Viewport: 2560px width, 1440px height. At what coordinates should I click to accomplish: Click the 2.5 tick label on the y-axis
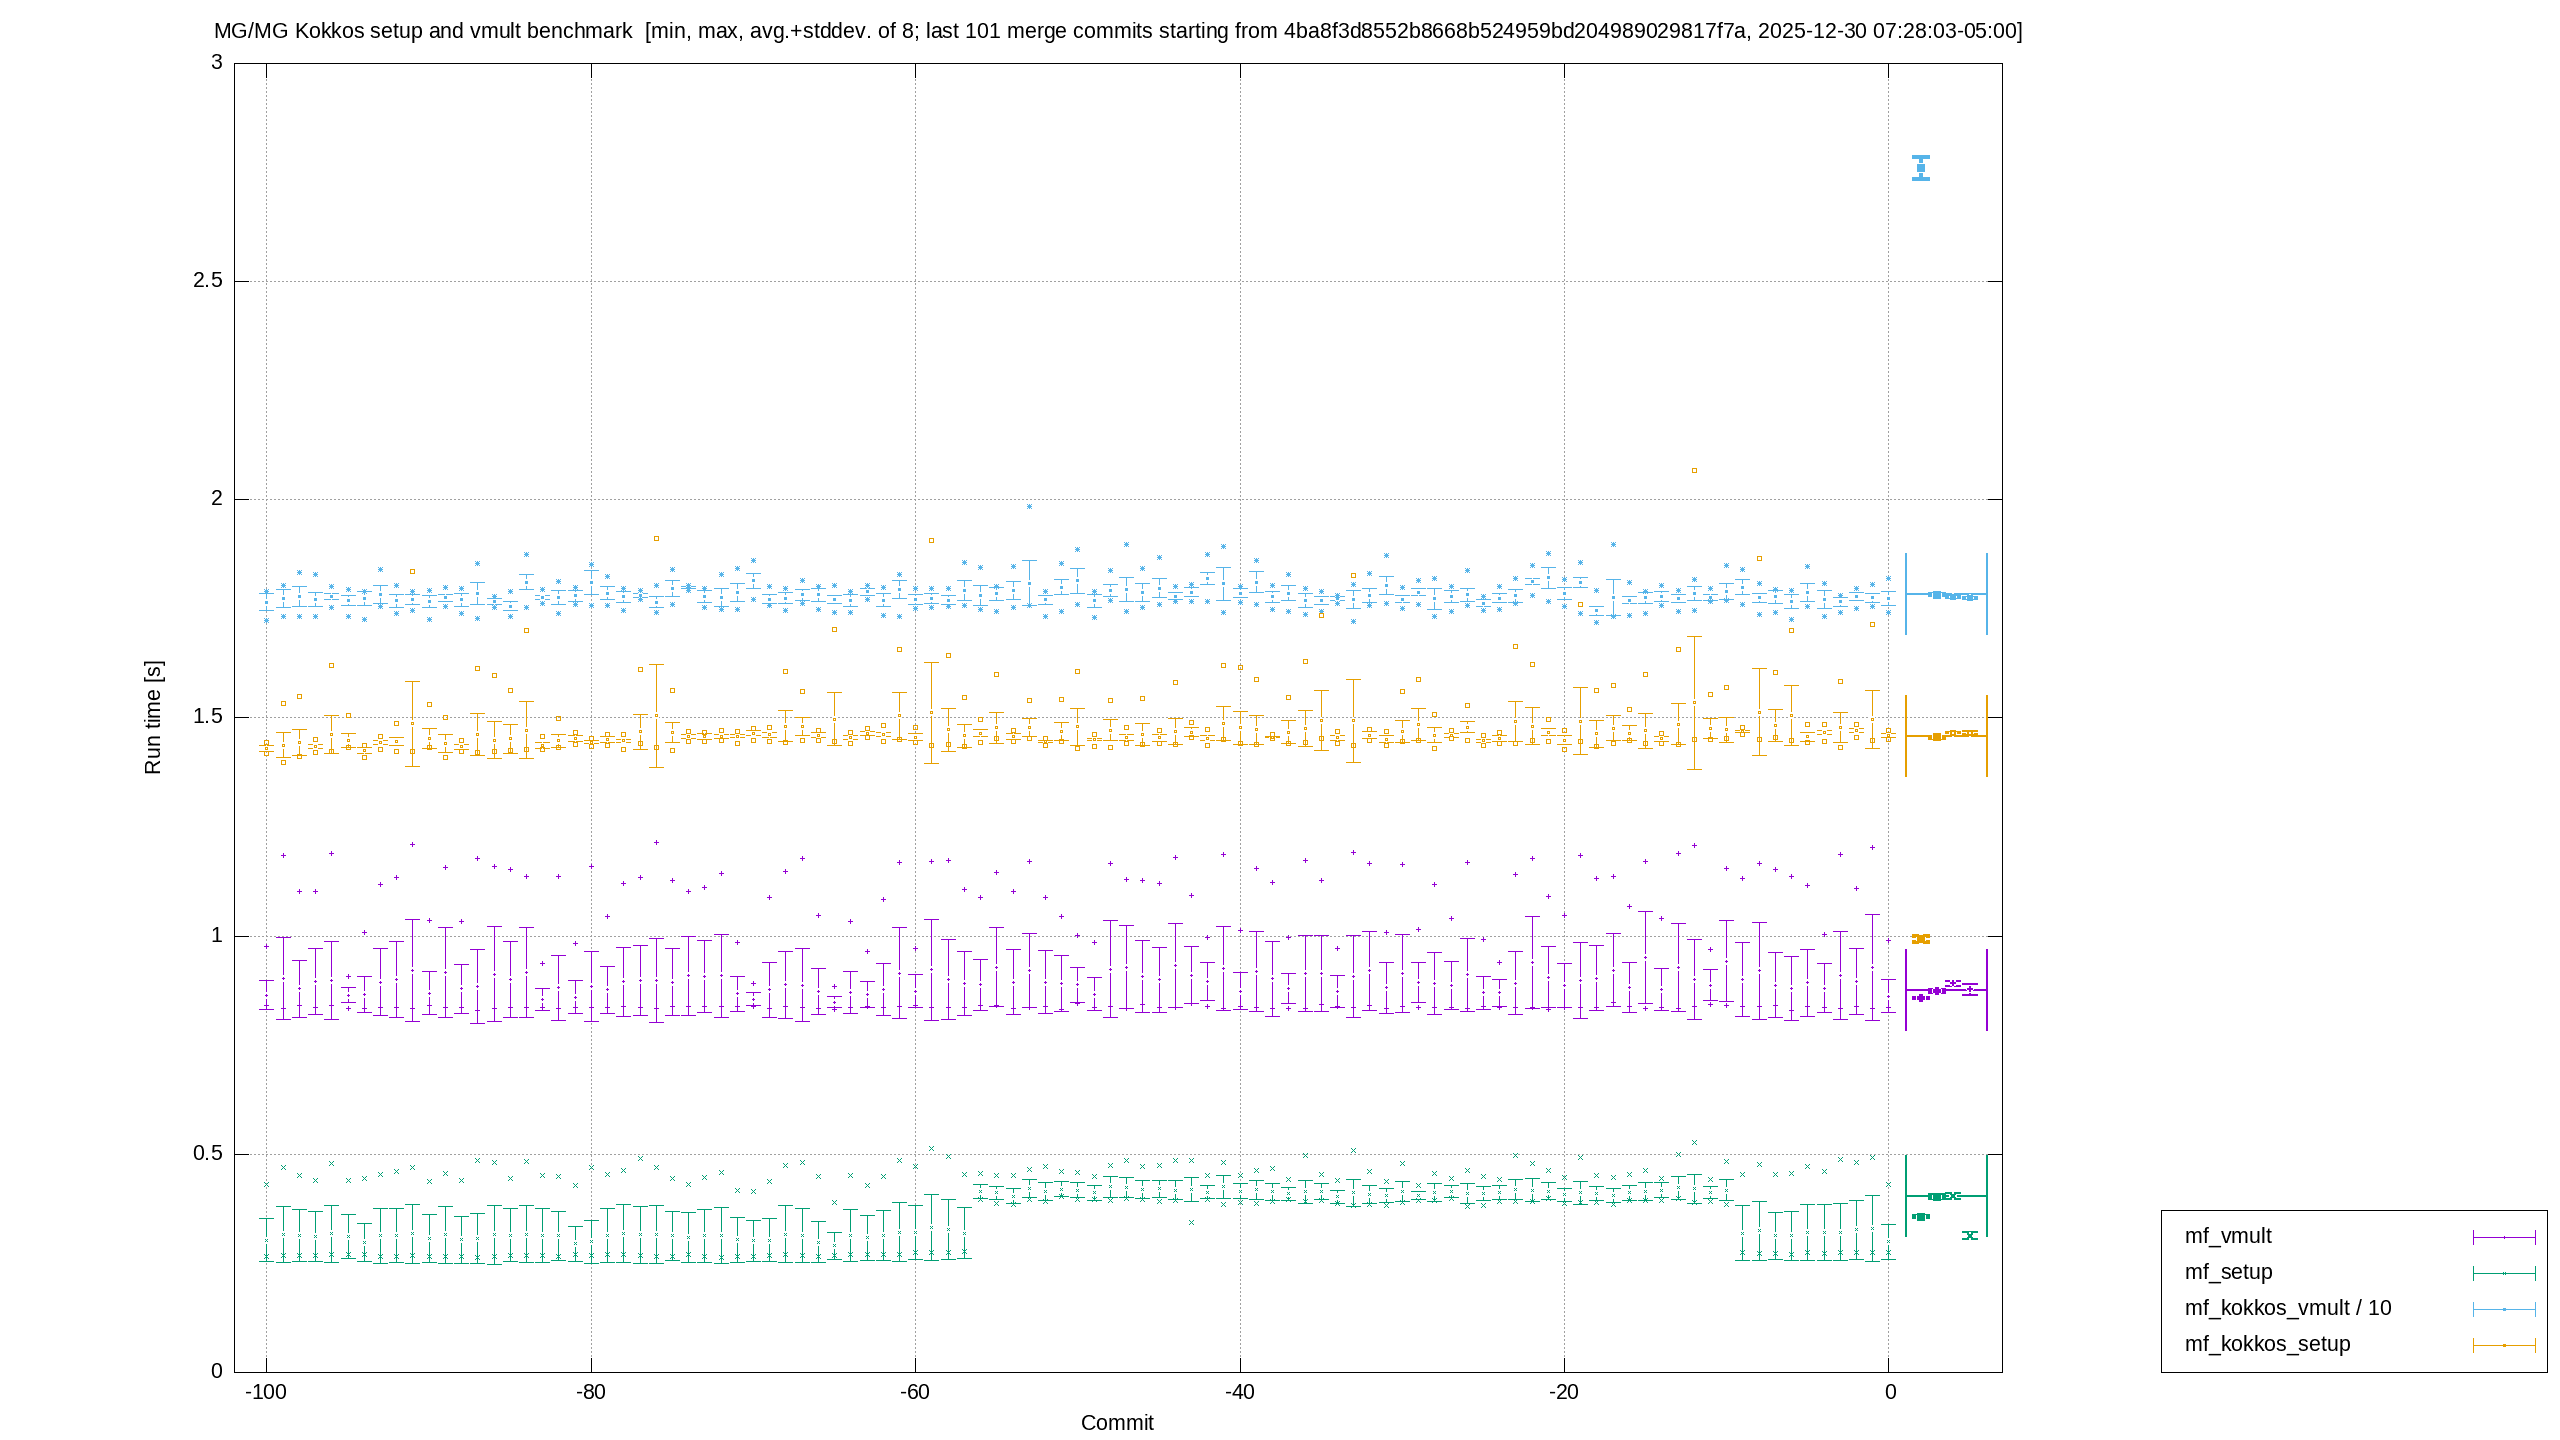(x=208, y=281)
